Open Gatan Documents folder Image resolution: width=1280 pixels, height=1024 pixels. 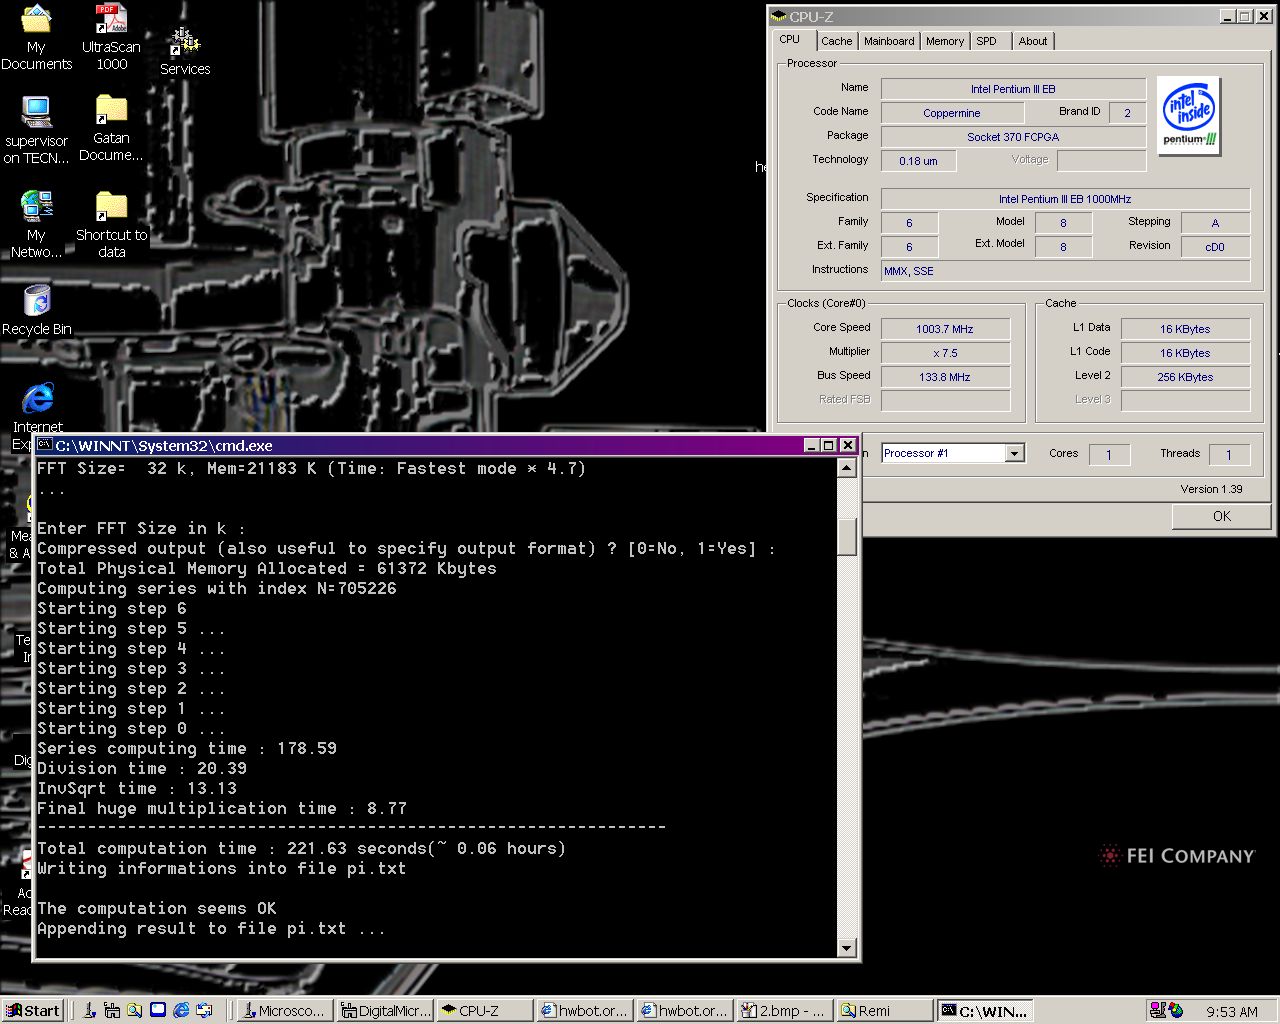[111, 128]
